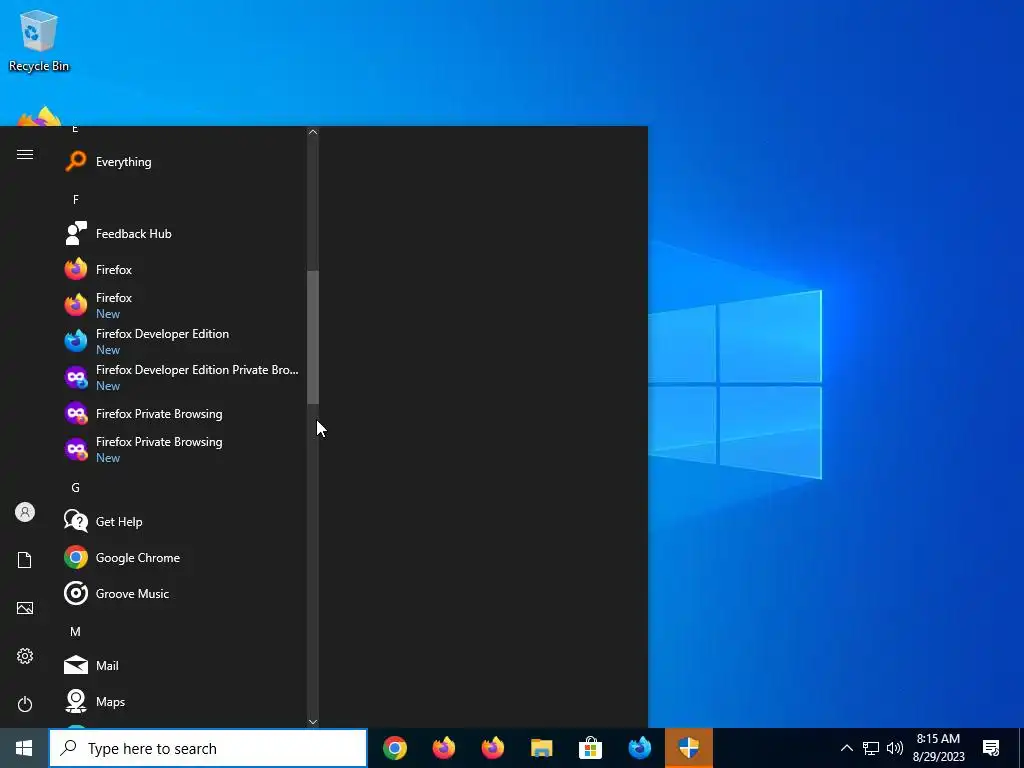The width and height of the screenshot is (1024, 768).
Task: Open Microsoft Store from the taskbar
Action: (590, 748)
